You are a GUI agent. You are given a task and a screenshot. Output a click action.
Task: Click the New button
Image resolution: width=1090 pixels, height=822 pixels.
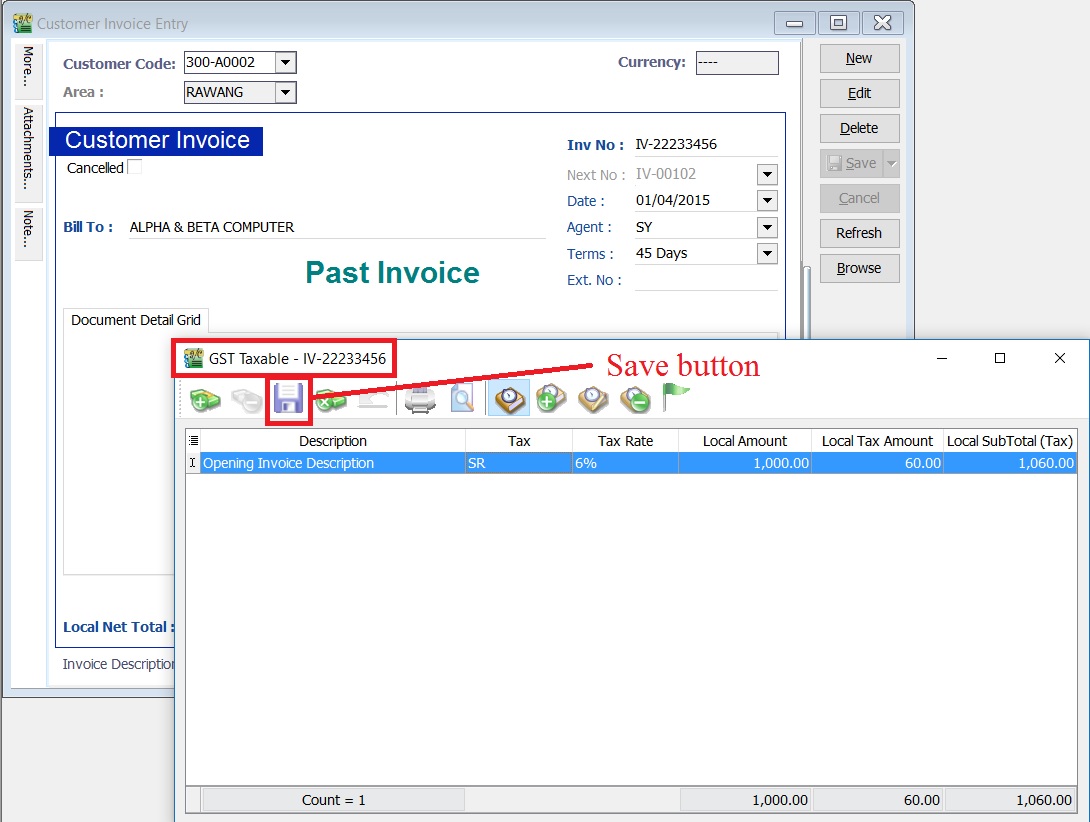[859, 58]
